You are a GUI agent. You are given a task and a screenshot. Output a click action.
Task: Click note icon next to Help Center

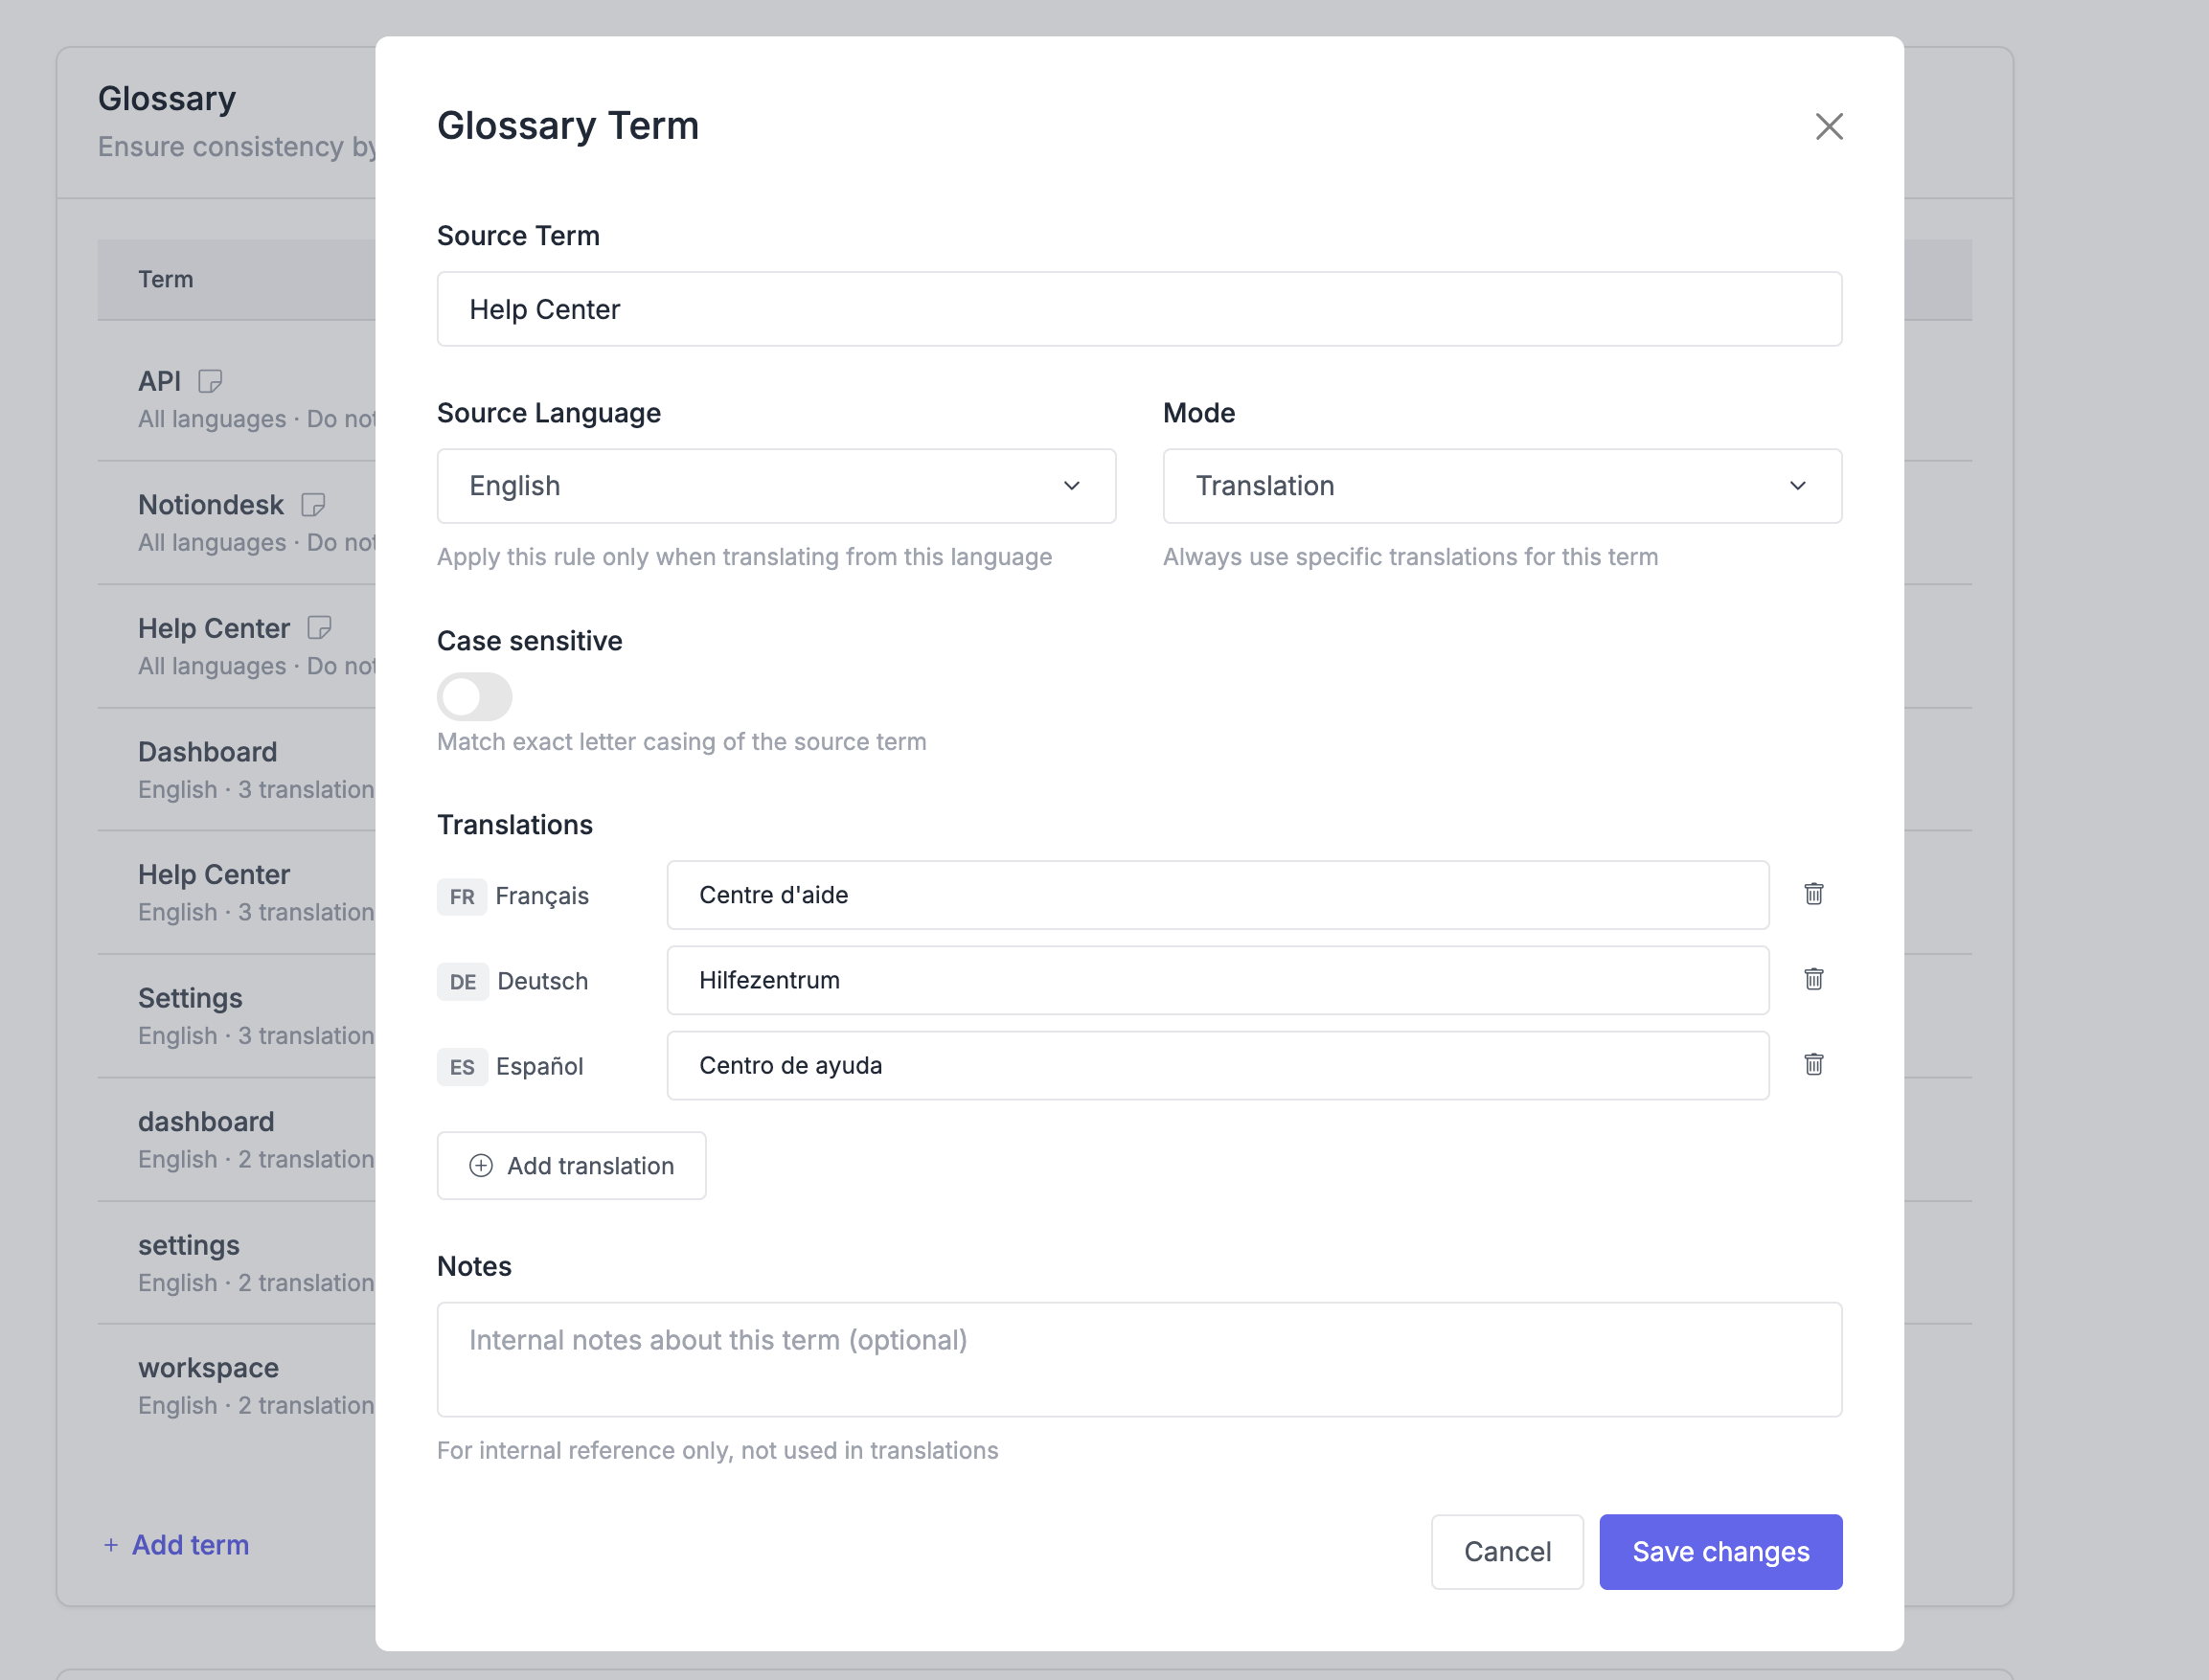click(319, 628)
